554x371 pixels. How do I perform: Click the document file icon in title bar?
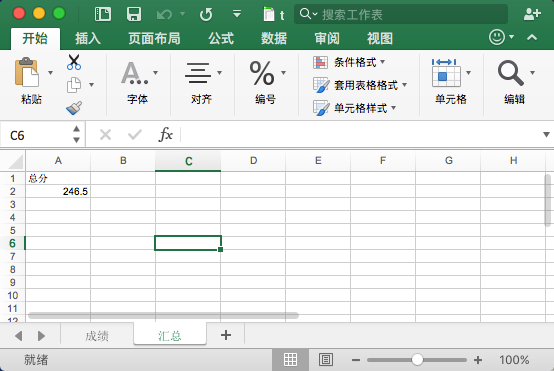(269, 14)
